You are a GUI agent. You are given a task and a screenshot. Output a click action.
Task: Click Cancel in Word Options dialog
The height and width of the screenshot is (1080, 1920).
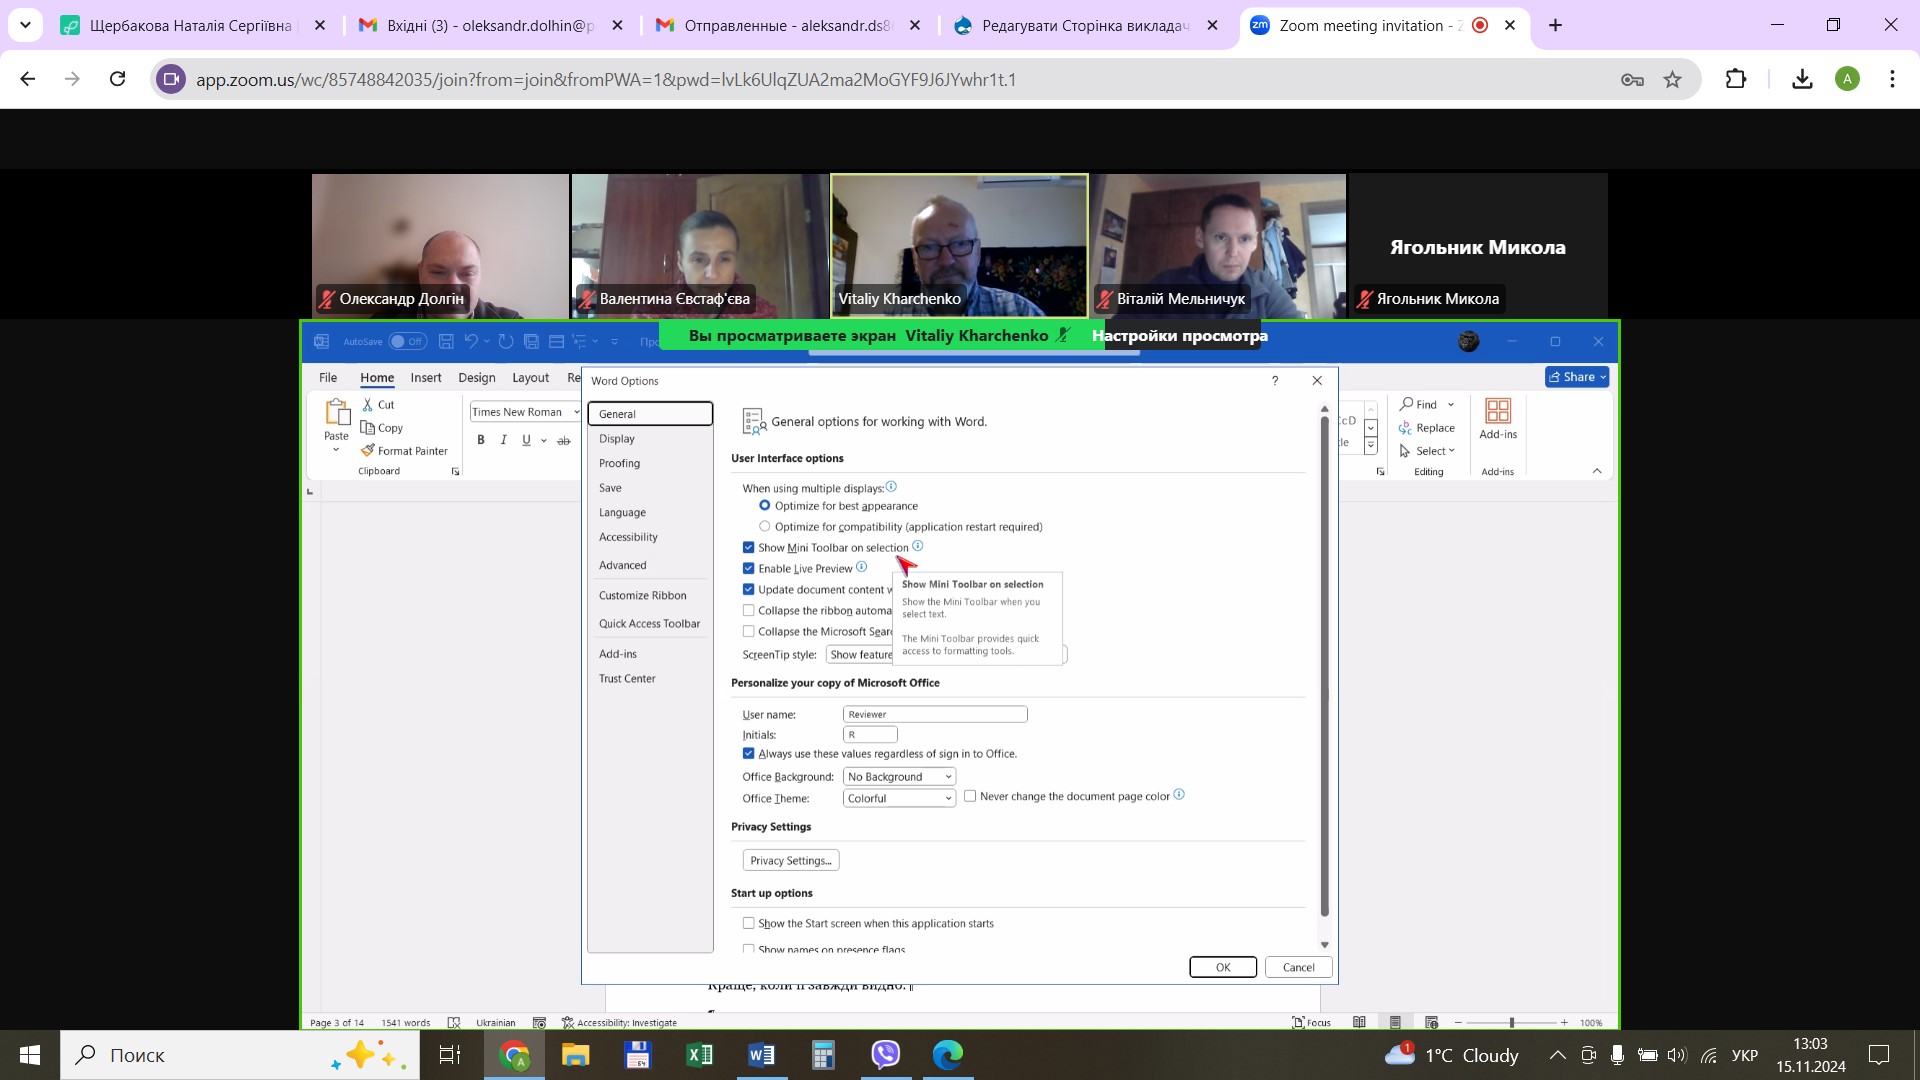(x=1299, y=967)
